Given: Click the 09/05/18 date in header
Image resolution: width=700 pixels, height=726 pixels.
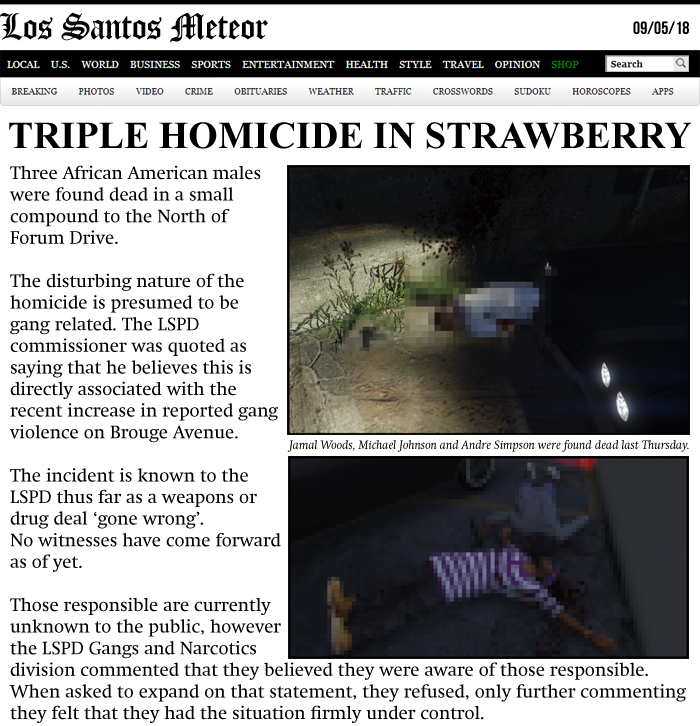Looking at the screenshot, I should [x=661, y=28].
